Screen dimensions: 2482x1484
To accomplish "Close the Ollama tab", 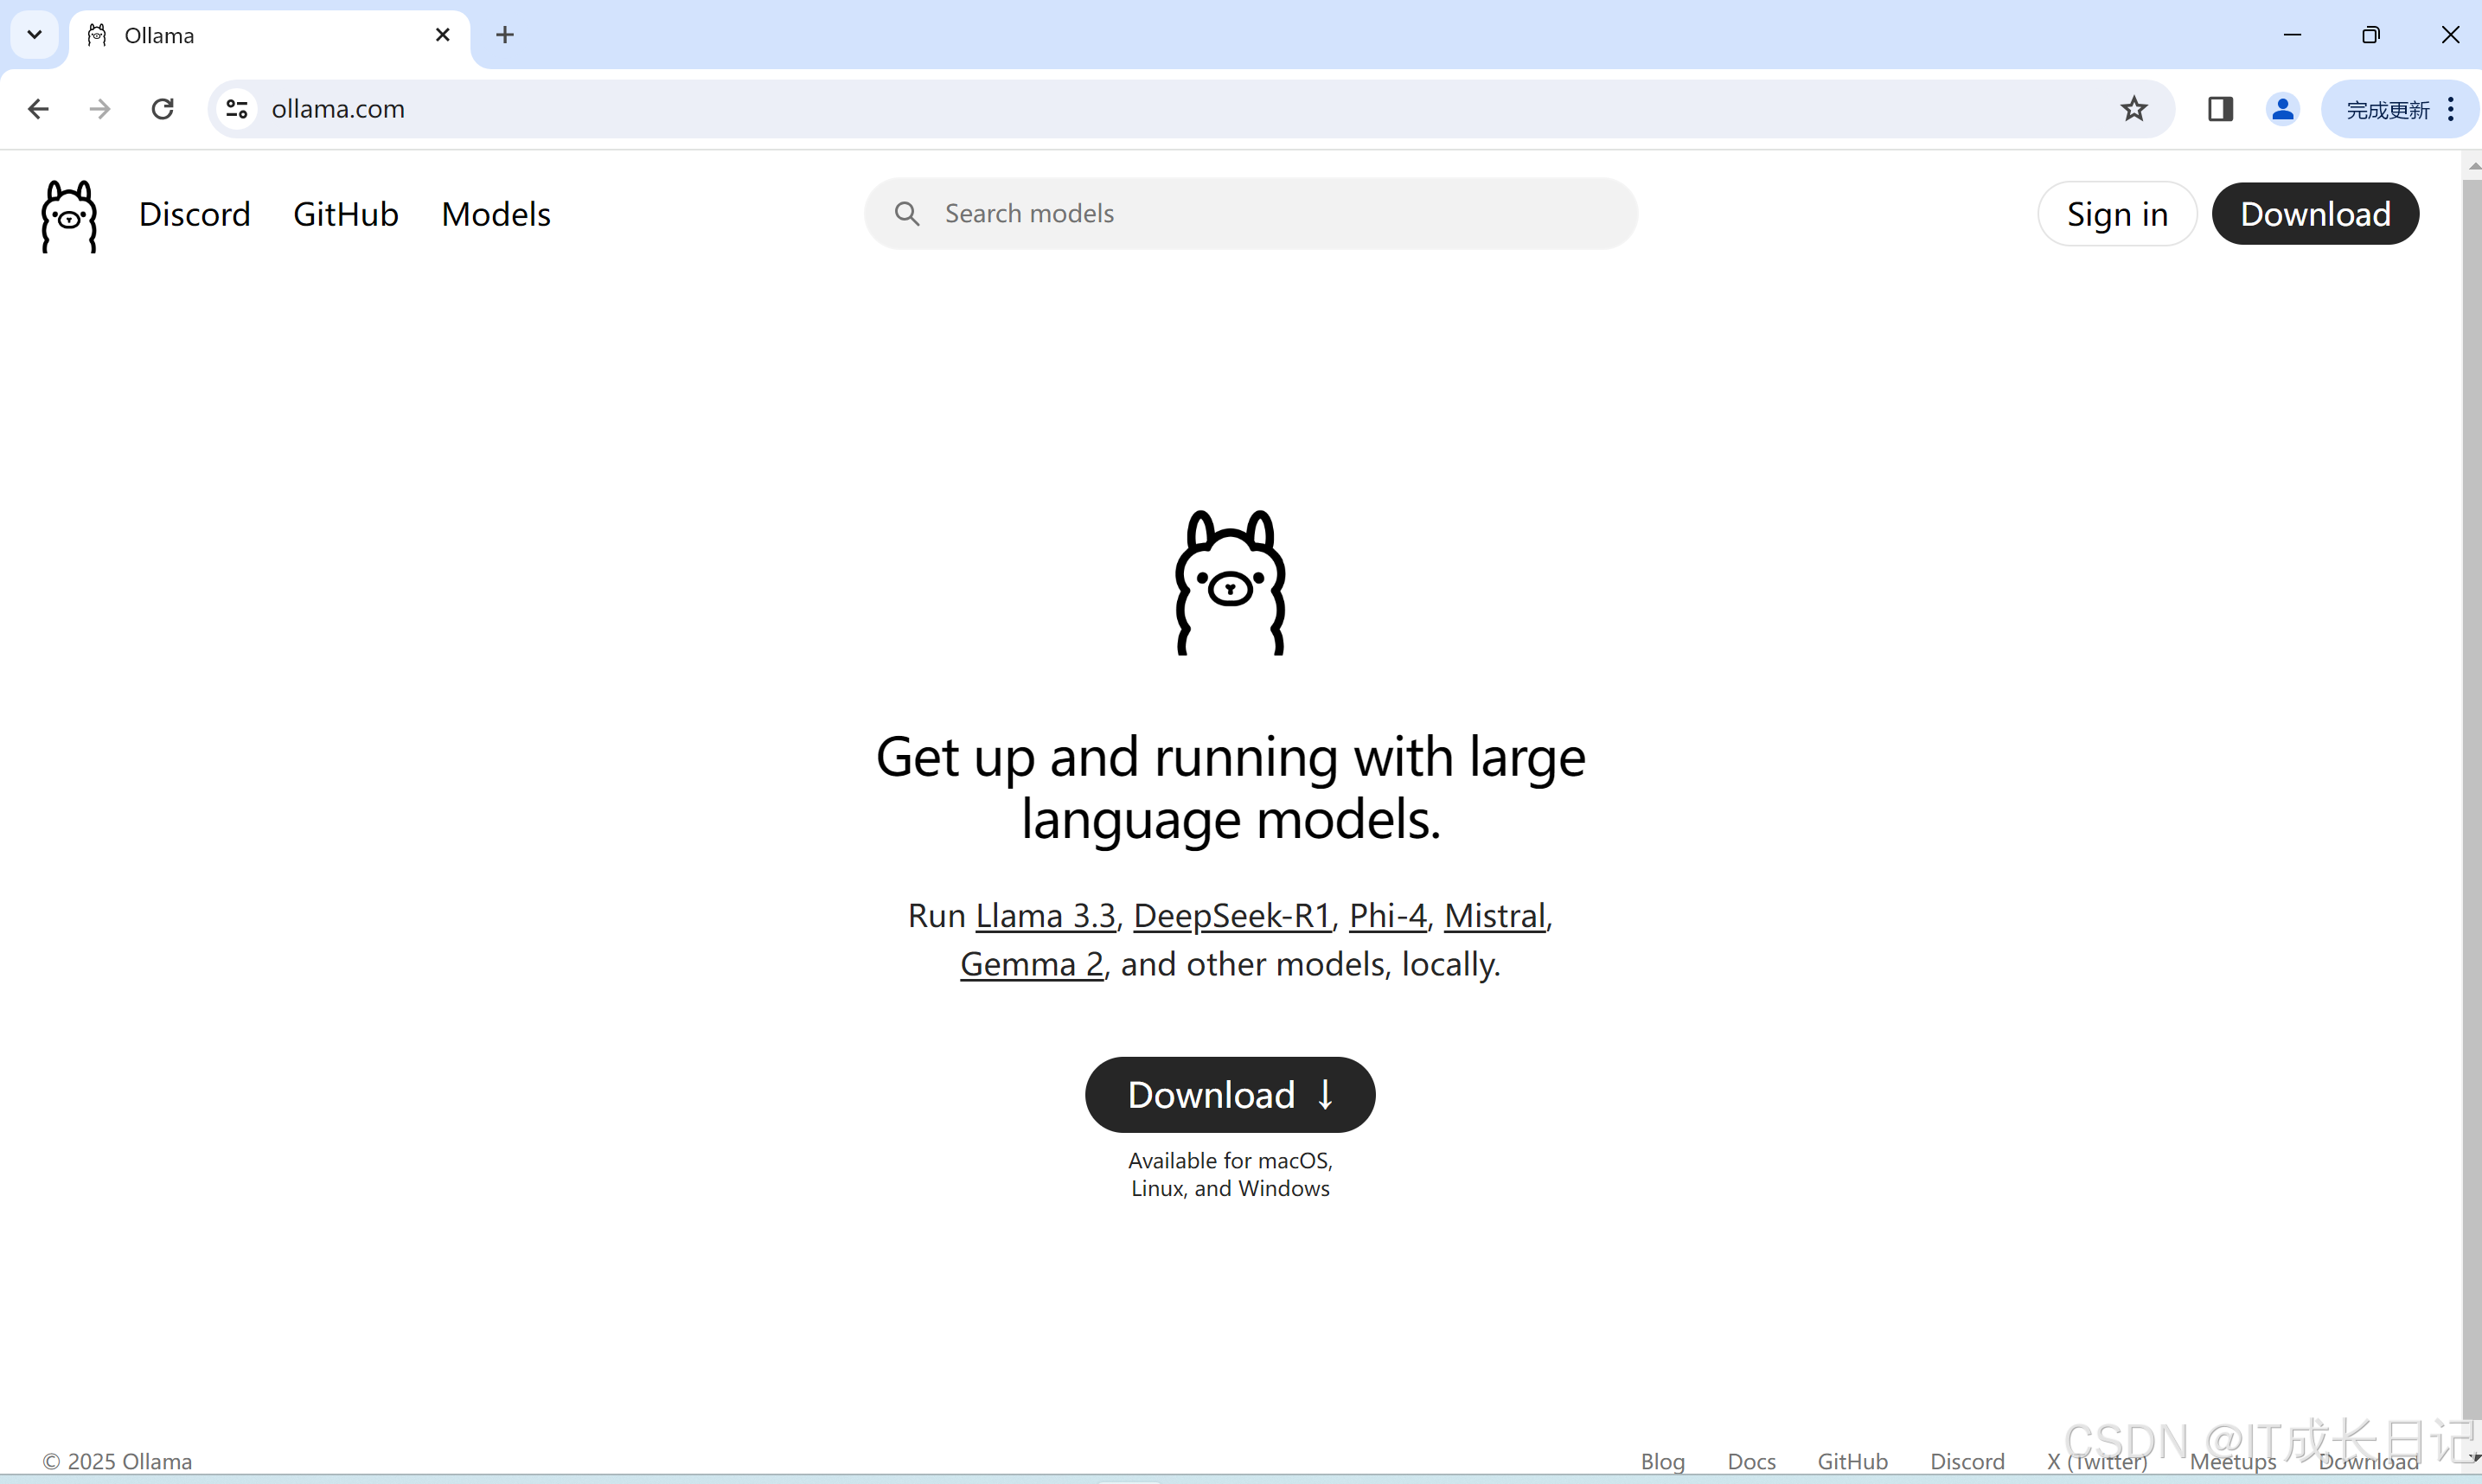I will click(x=443, y=35).
